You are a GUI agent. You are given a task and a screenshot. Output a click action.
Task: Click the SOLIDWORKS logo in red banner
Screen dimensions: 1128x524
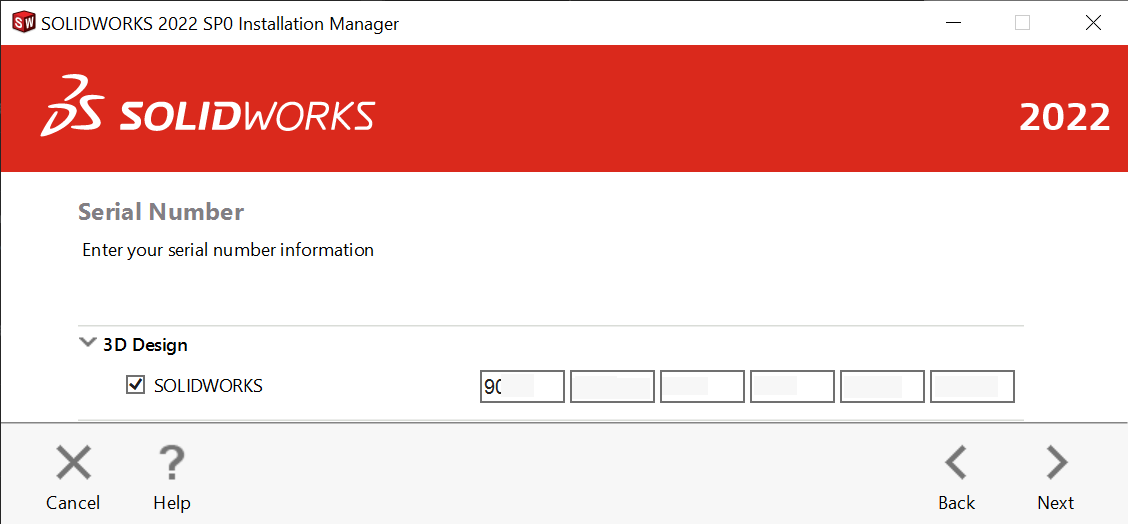207,106
